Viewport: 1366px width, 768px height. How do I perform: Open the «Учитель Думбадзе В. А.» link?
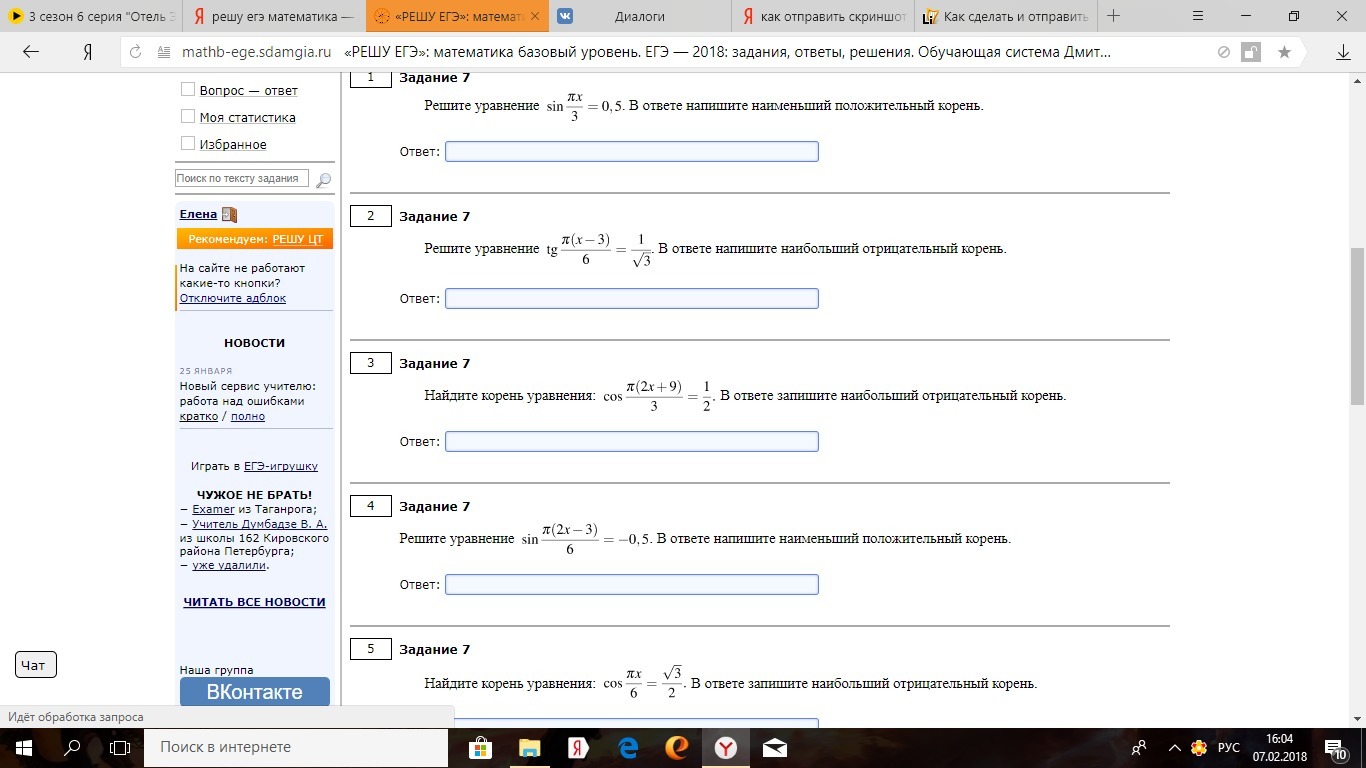tap(260, 523)
